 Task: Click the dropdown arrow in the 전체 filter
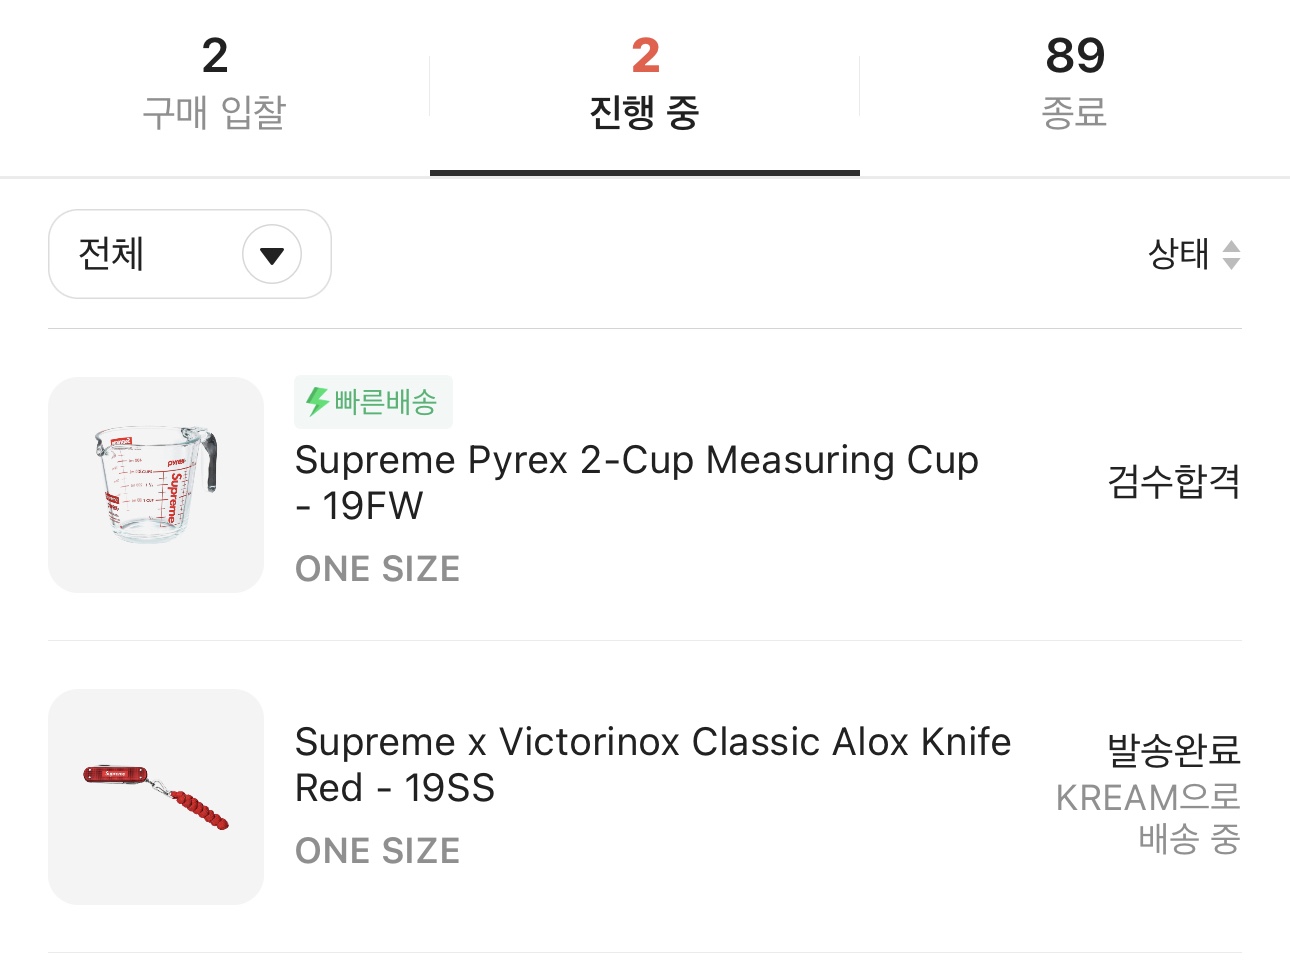(x=272, y=255)
